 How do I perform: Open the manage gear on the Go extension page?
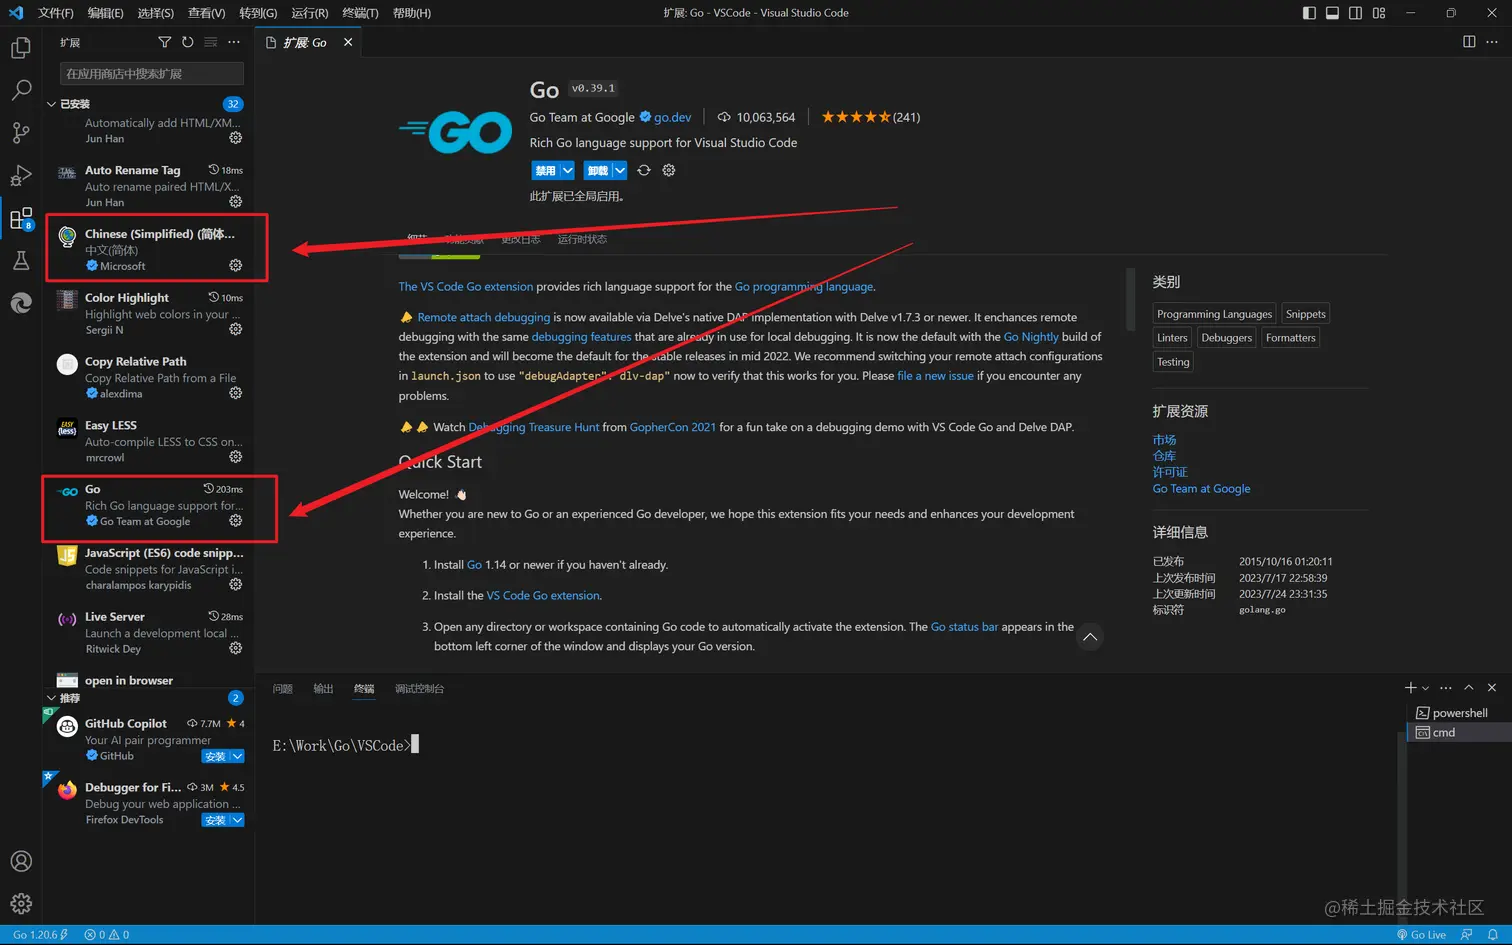[x=669, y=170]
